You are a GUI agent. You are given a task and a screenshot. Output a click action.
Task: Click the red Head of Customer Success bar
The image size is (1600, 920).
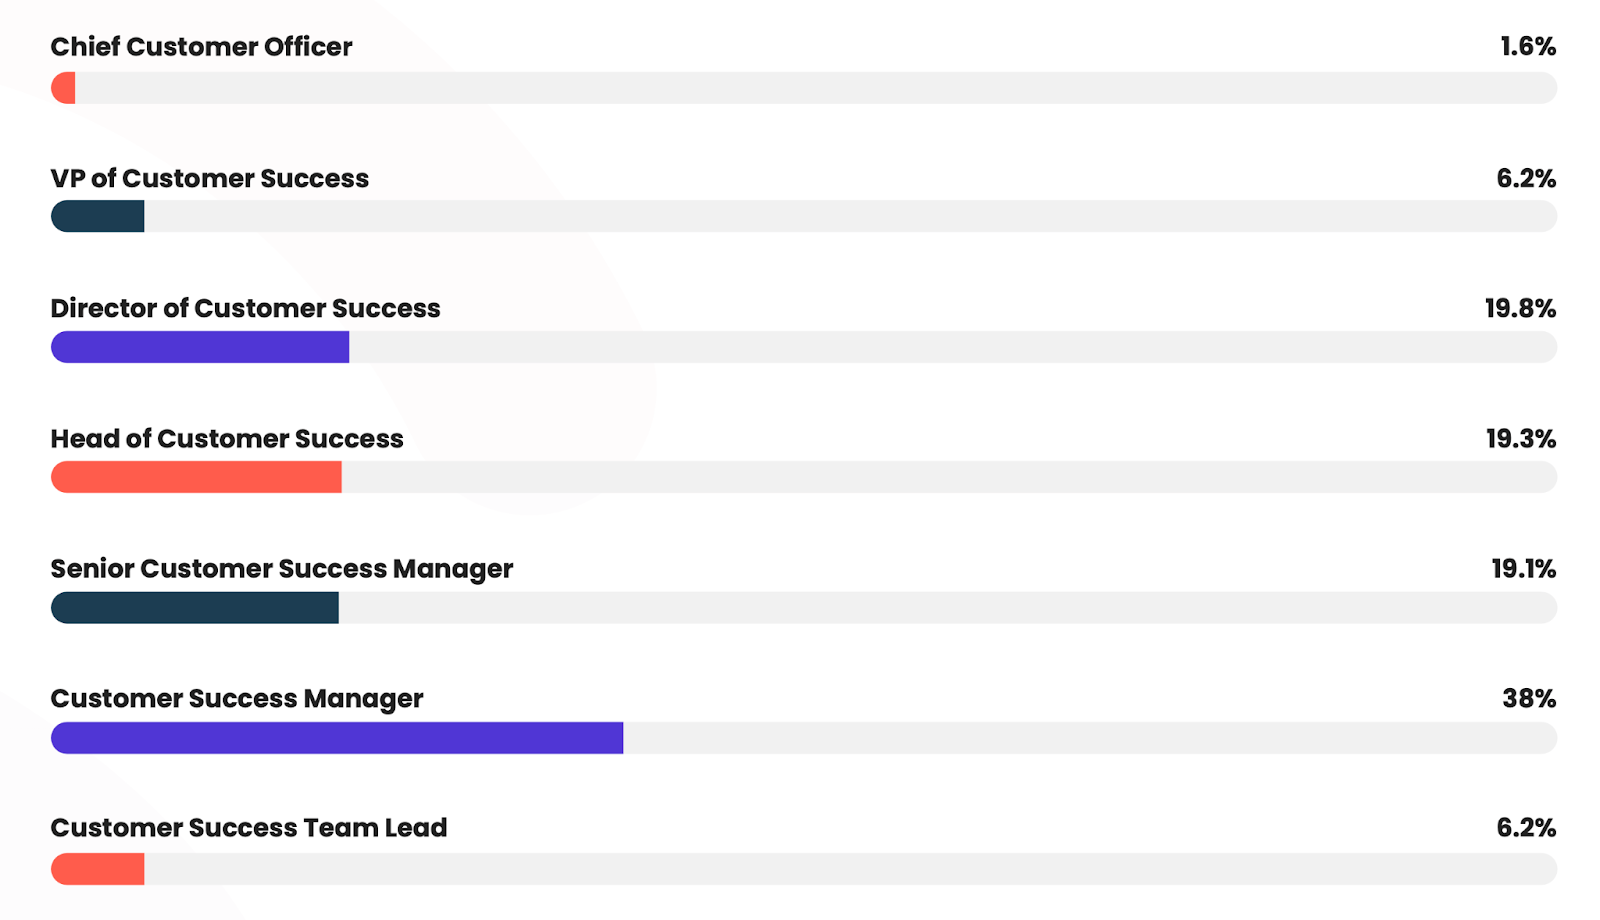(196, 477)
